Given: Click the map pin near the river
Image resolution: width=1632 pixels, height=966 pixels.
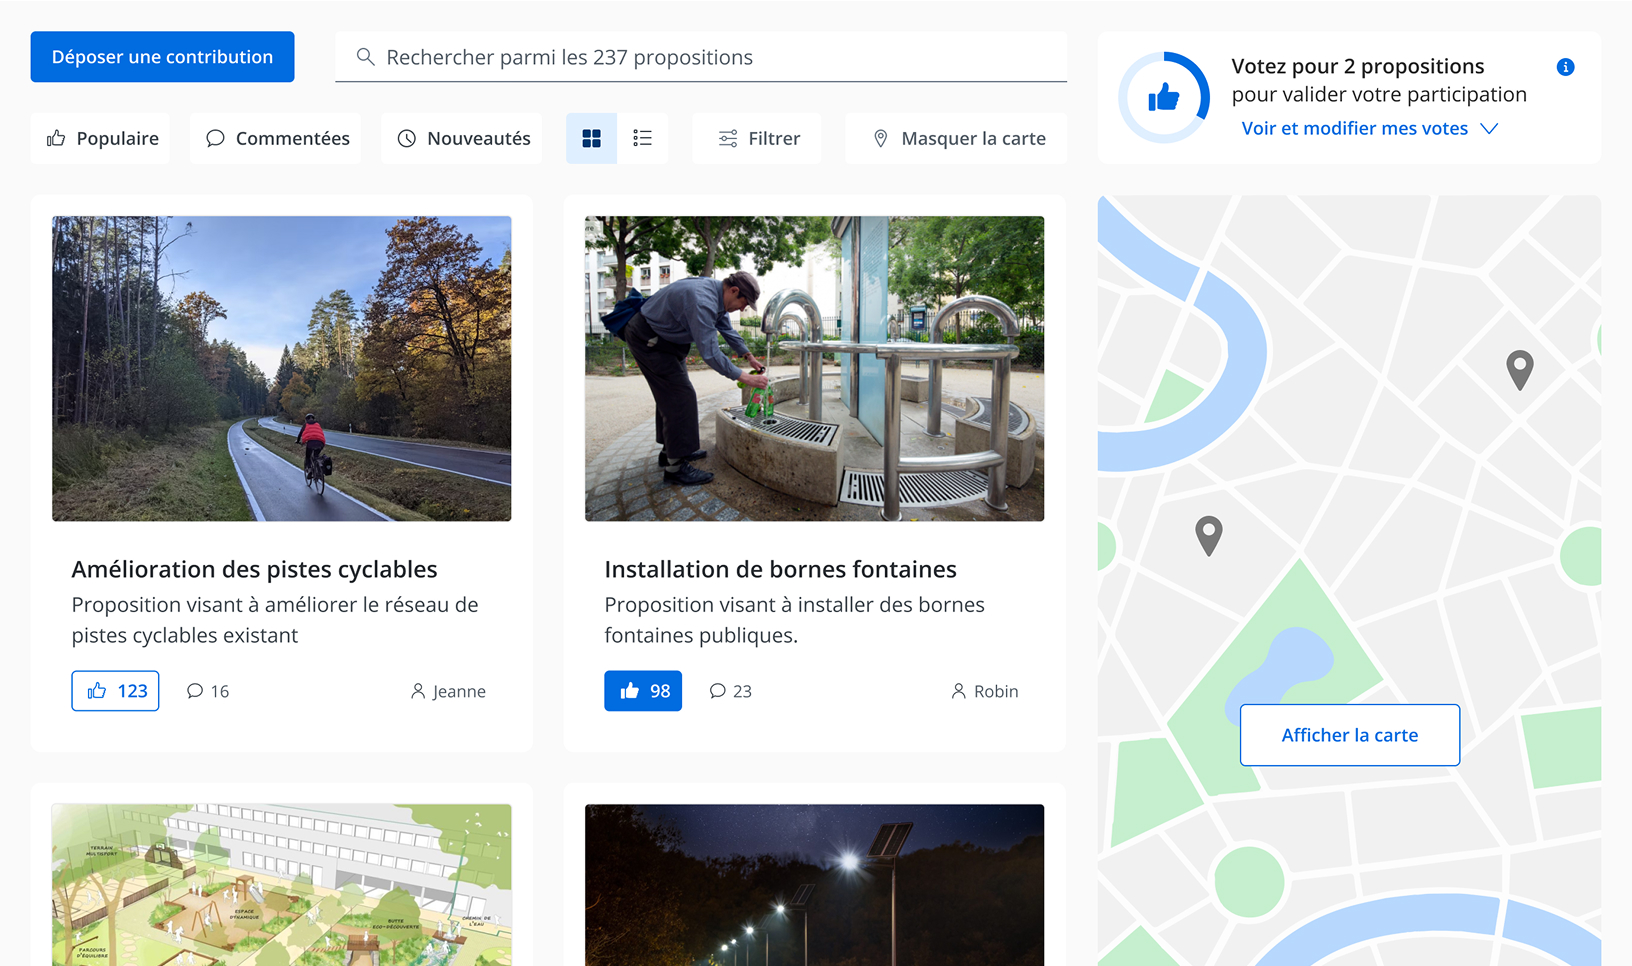Looking at the screenshot, I should (1208, 534).
